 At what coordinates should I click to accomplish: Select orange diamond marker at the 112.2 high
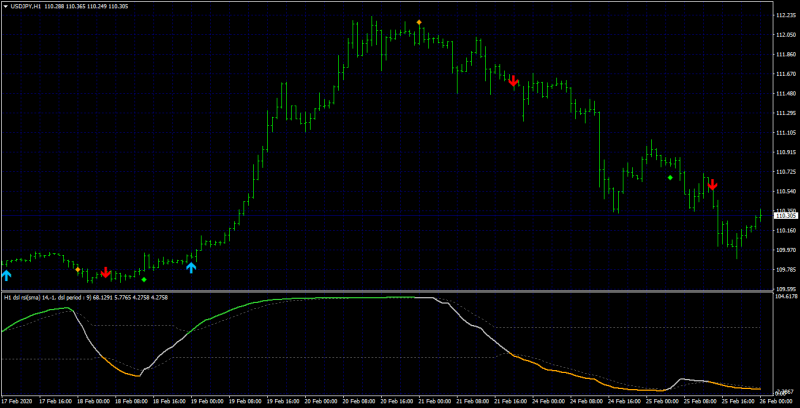coord(419,22)
